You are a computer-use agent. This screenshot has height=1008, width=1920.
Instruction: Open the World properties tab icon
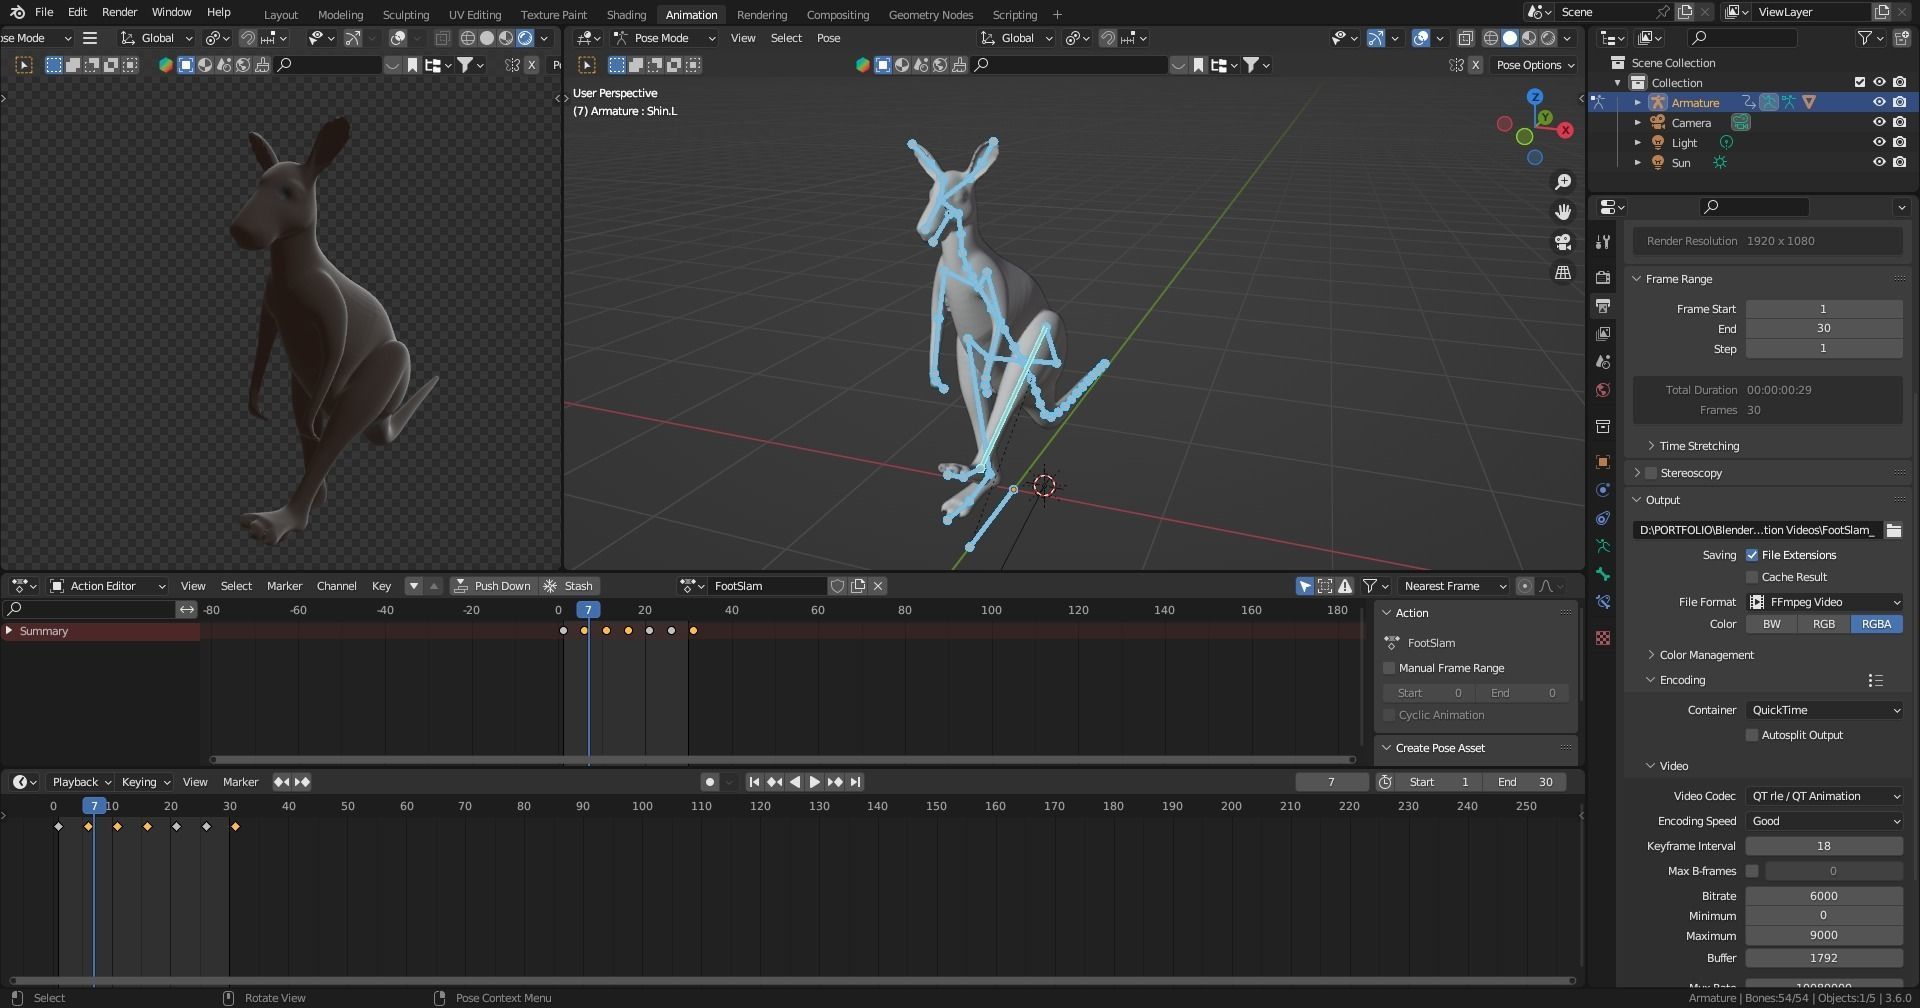[x=1603, y=389]
